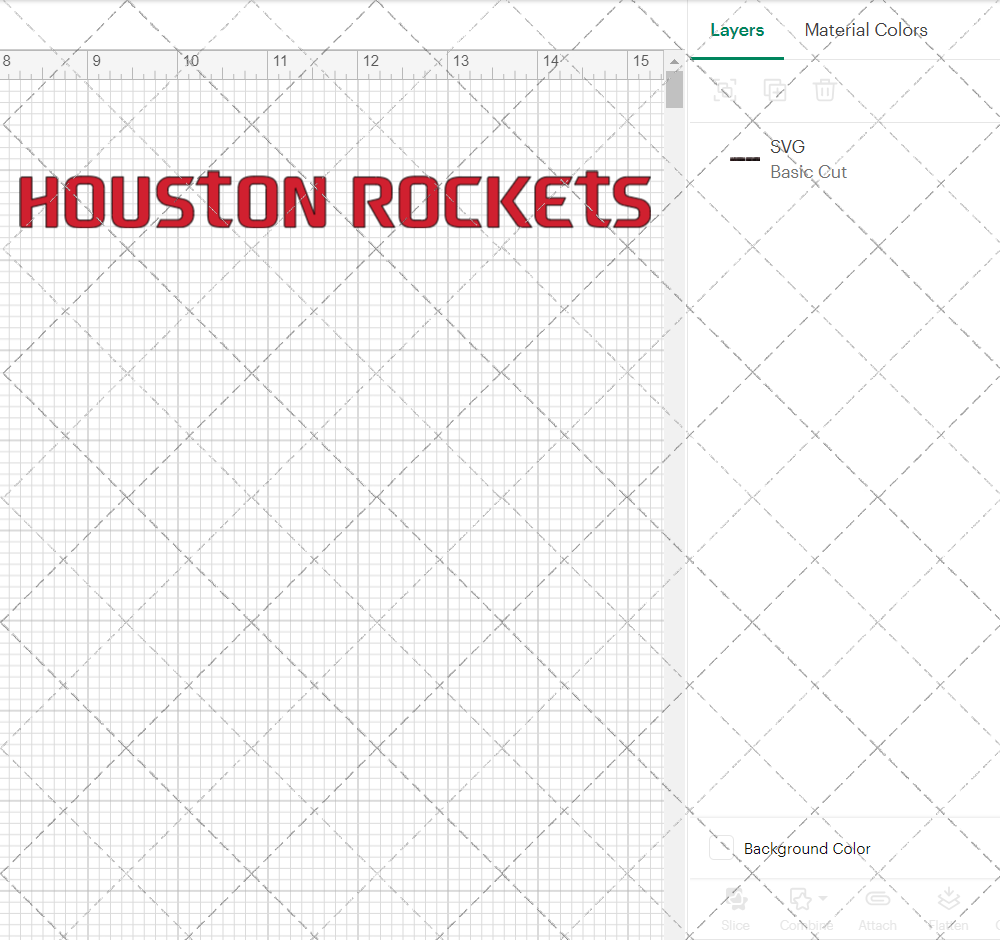Select the SVG layer row
Screen dimensions: 1000x940
pos(844,159)
